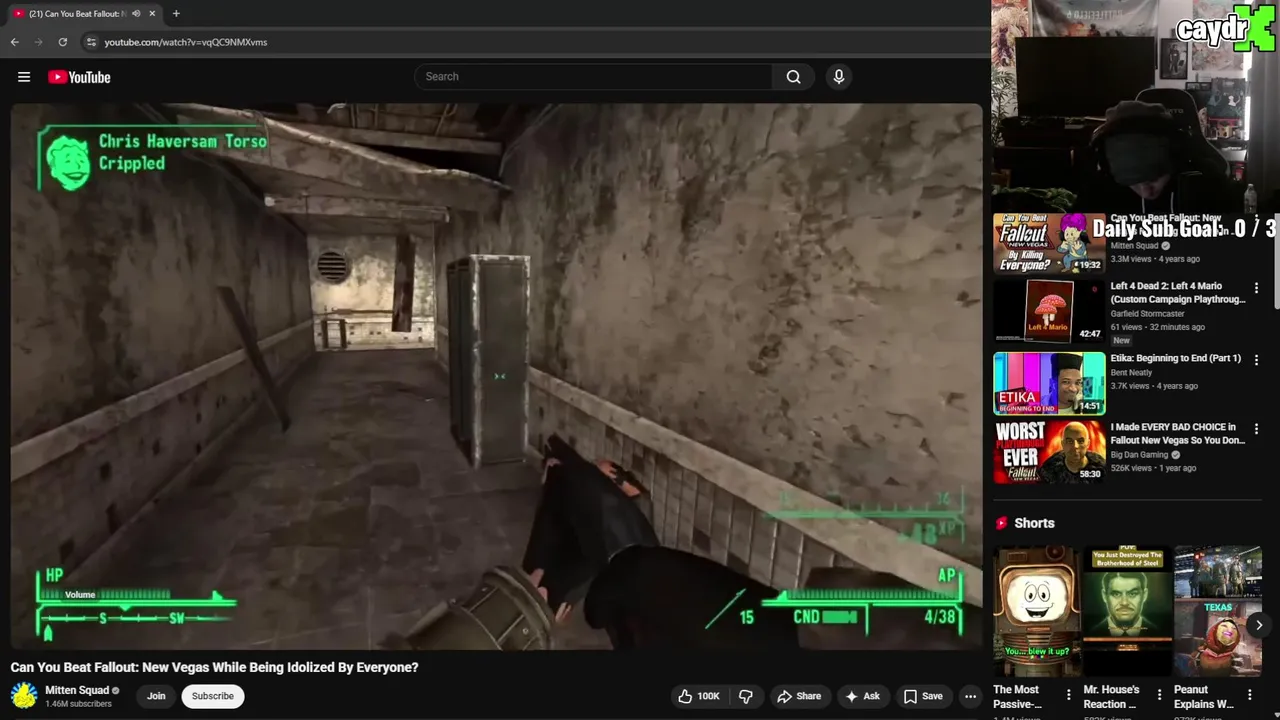View site information icon in the address bar
This screenshot has height=720, width=1280.
point(91,42)
